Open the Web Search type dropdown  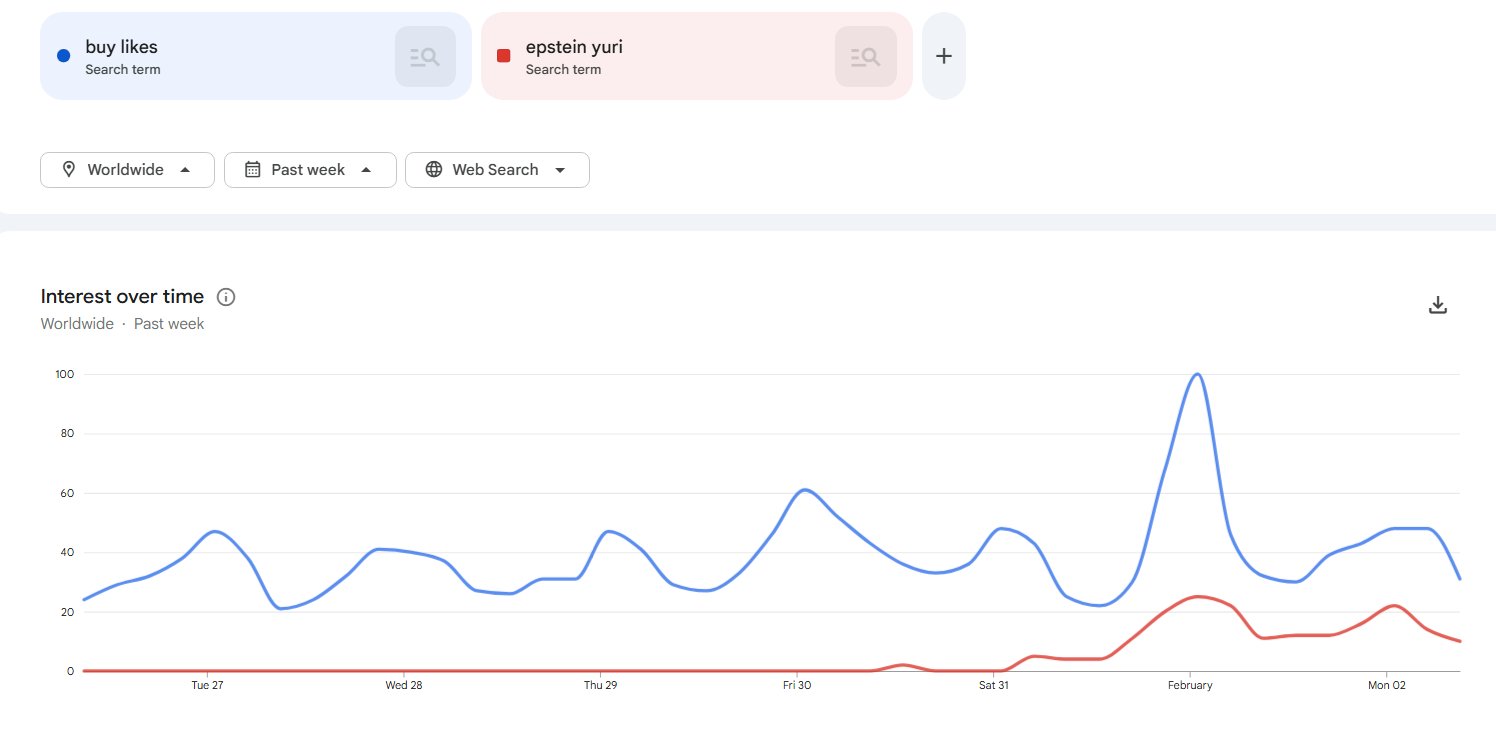(x=497, y=170)
